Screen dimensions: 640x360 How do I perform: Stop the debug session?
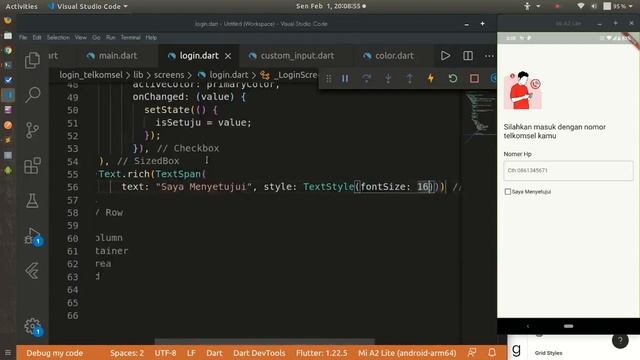pos(474,78)
